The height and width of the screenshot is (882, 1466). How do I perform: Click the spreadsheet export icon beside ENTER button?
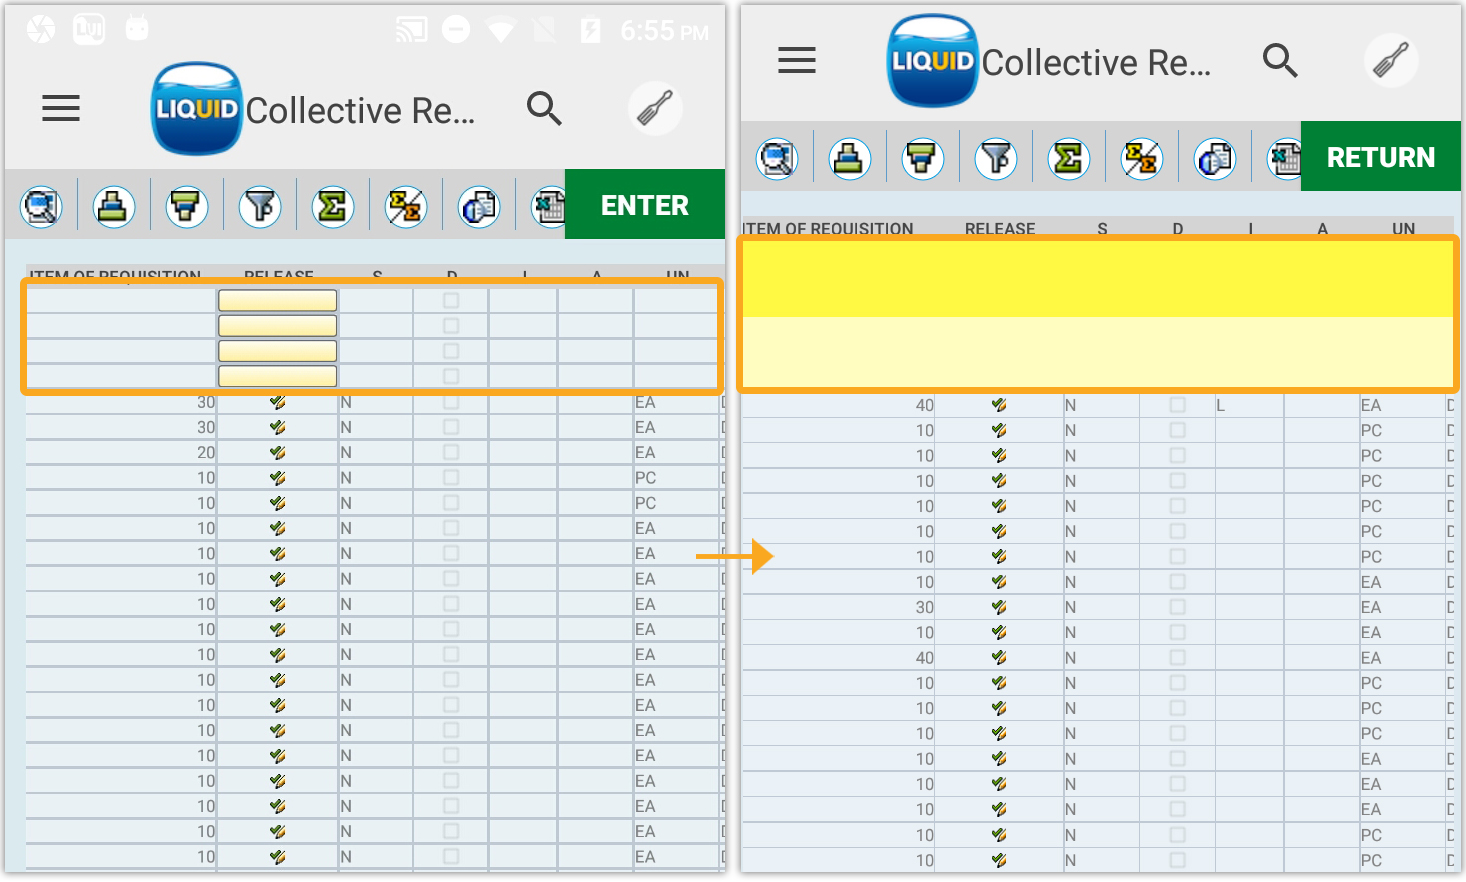point(549,207)
